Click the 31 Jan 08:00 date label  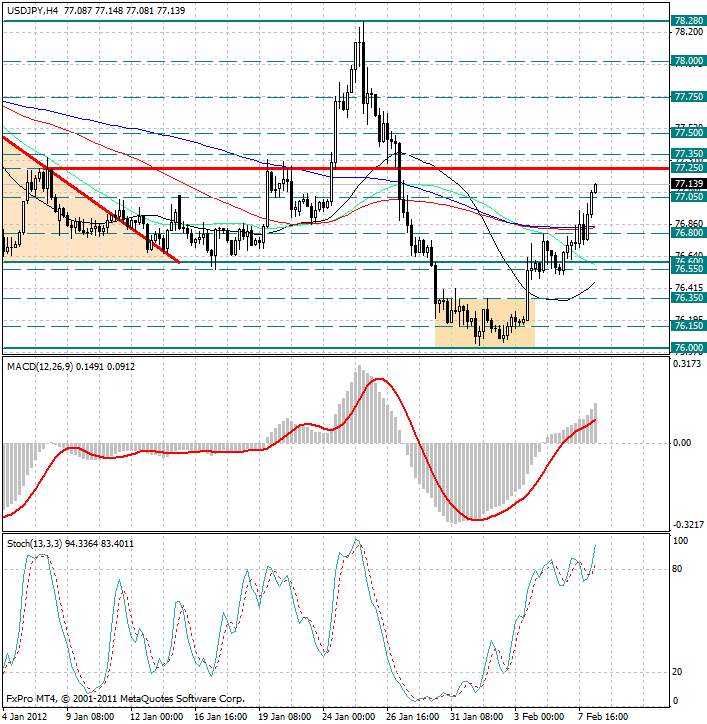(475, 716)
